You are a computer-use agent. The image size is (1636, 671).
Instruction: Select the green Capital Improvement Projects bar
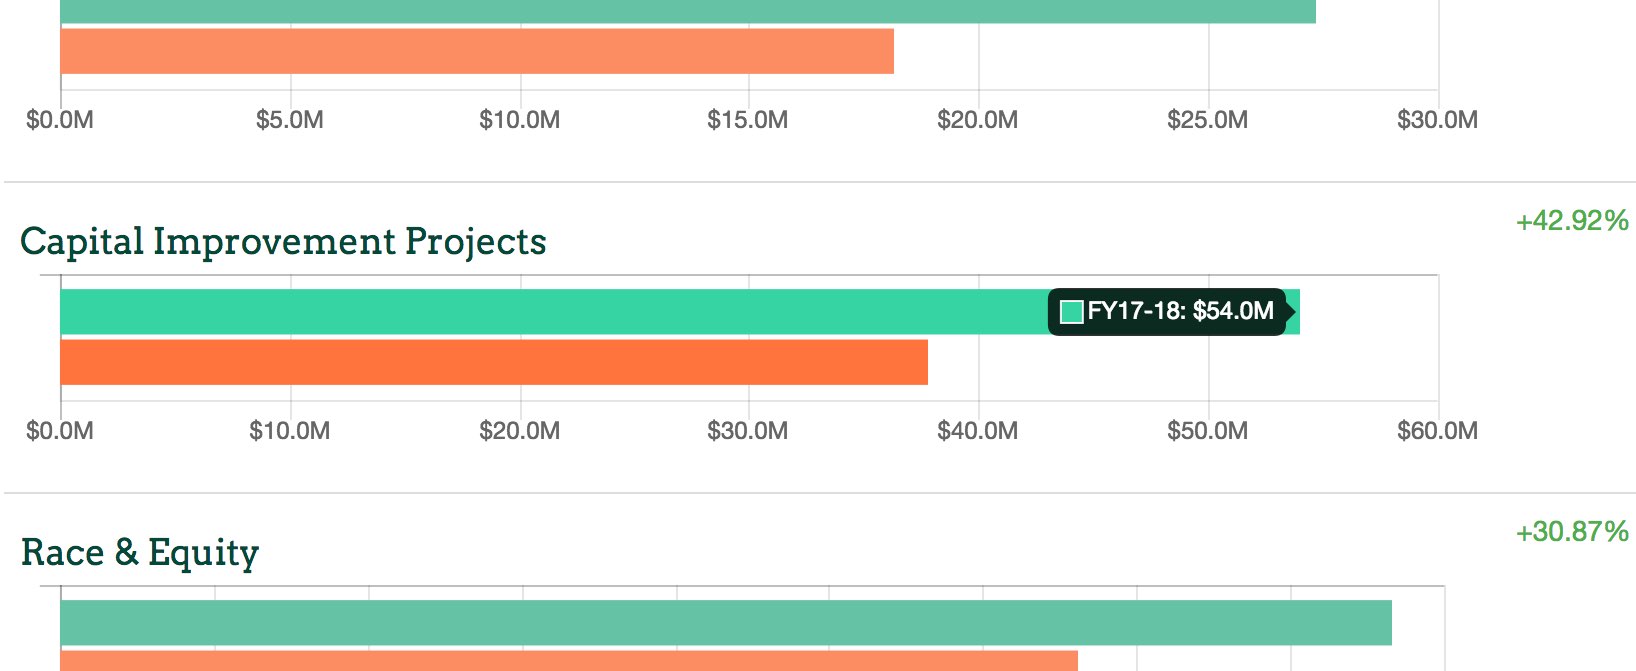550,312
